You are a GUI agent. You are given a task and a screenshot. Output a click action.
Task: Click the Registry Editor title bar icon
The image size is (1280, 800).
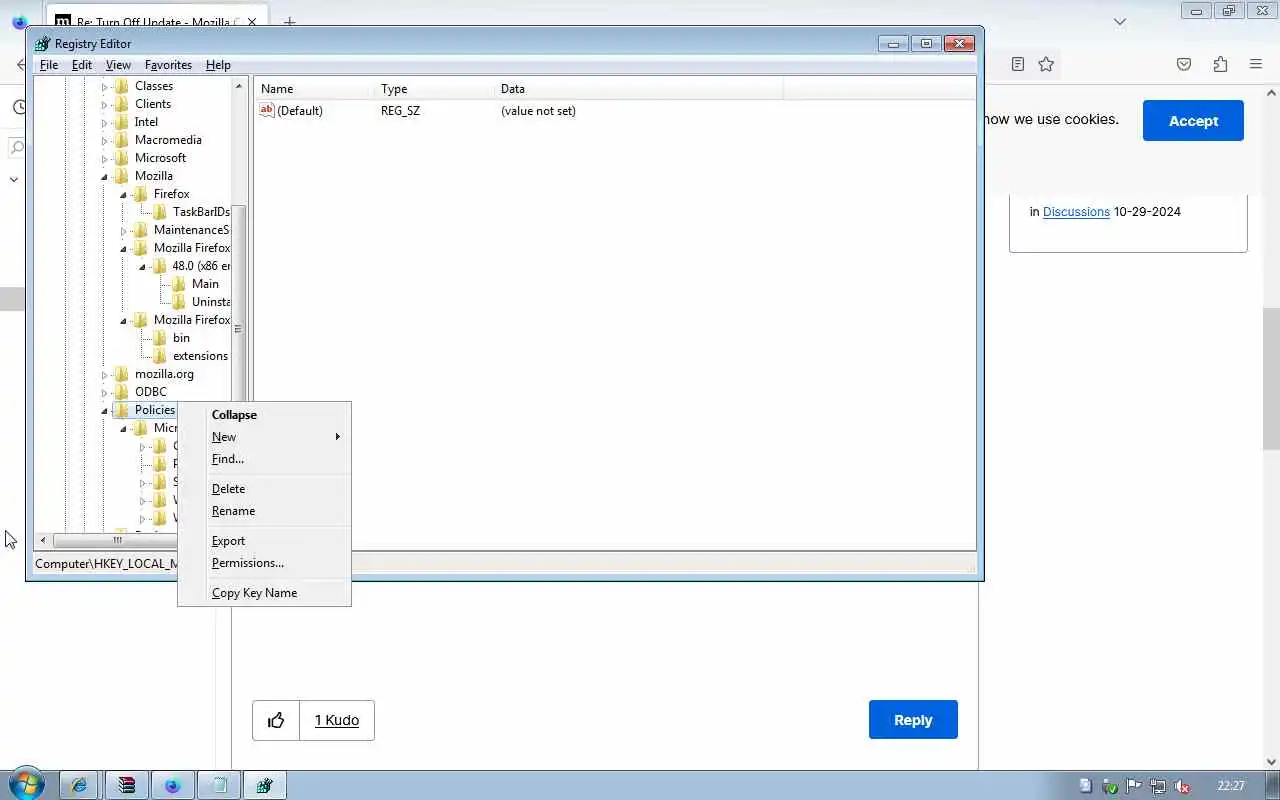tap(42, 44)
